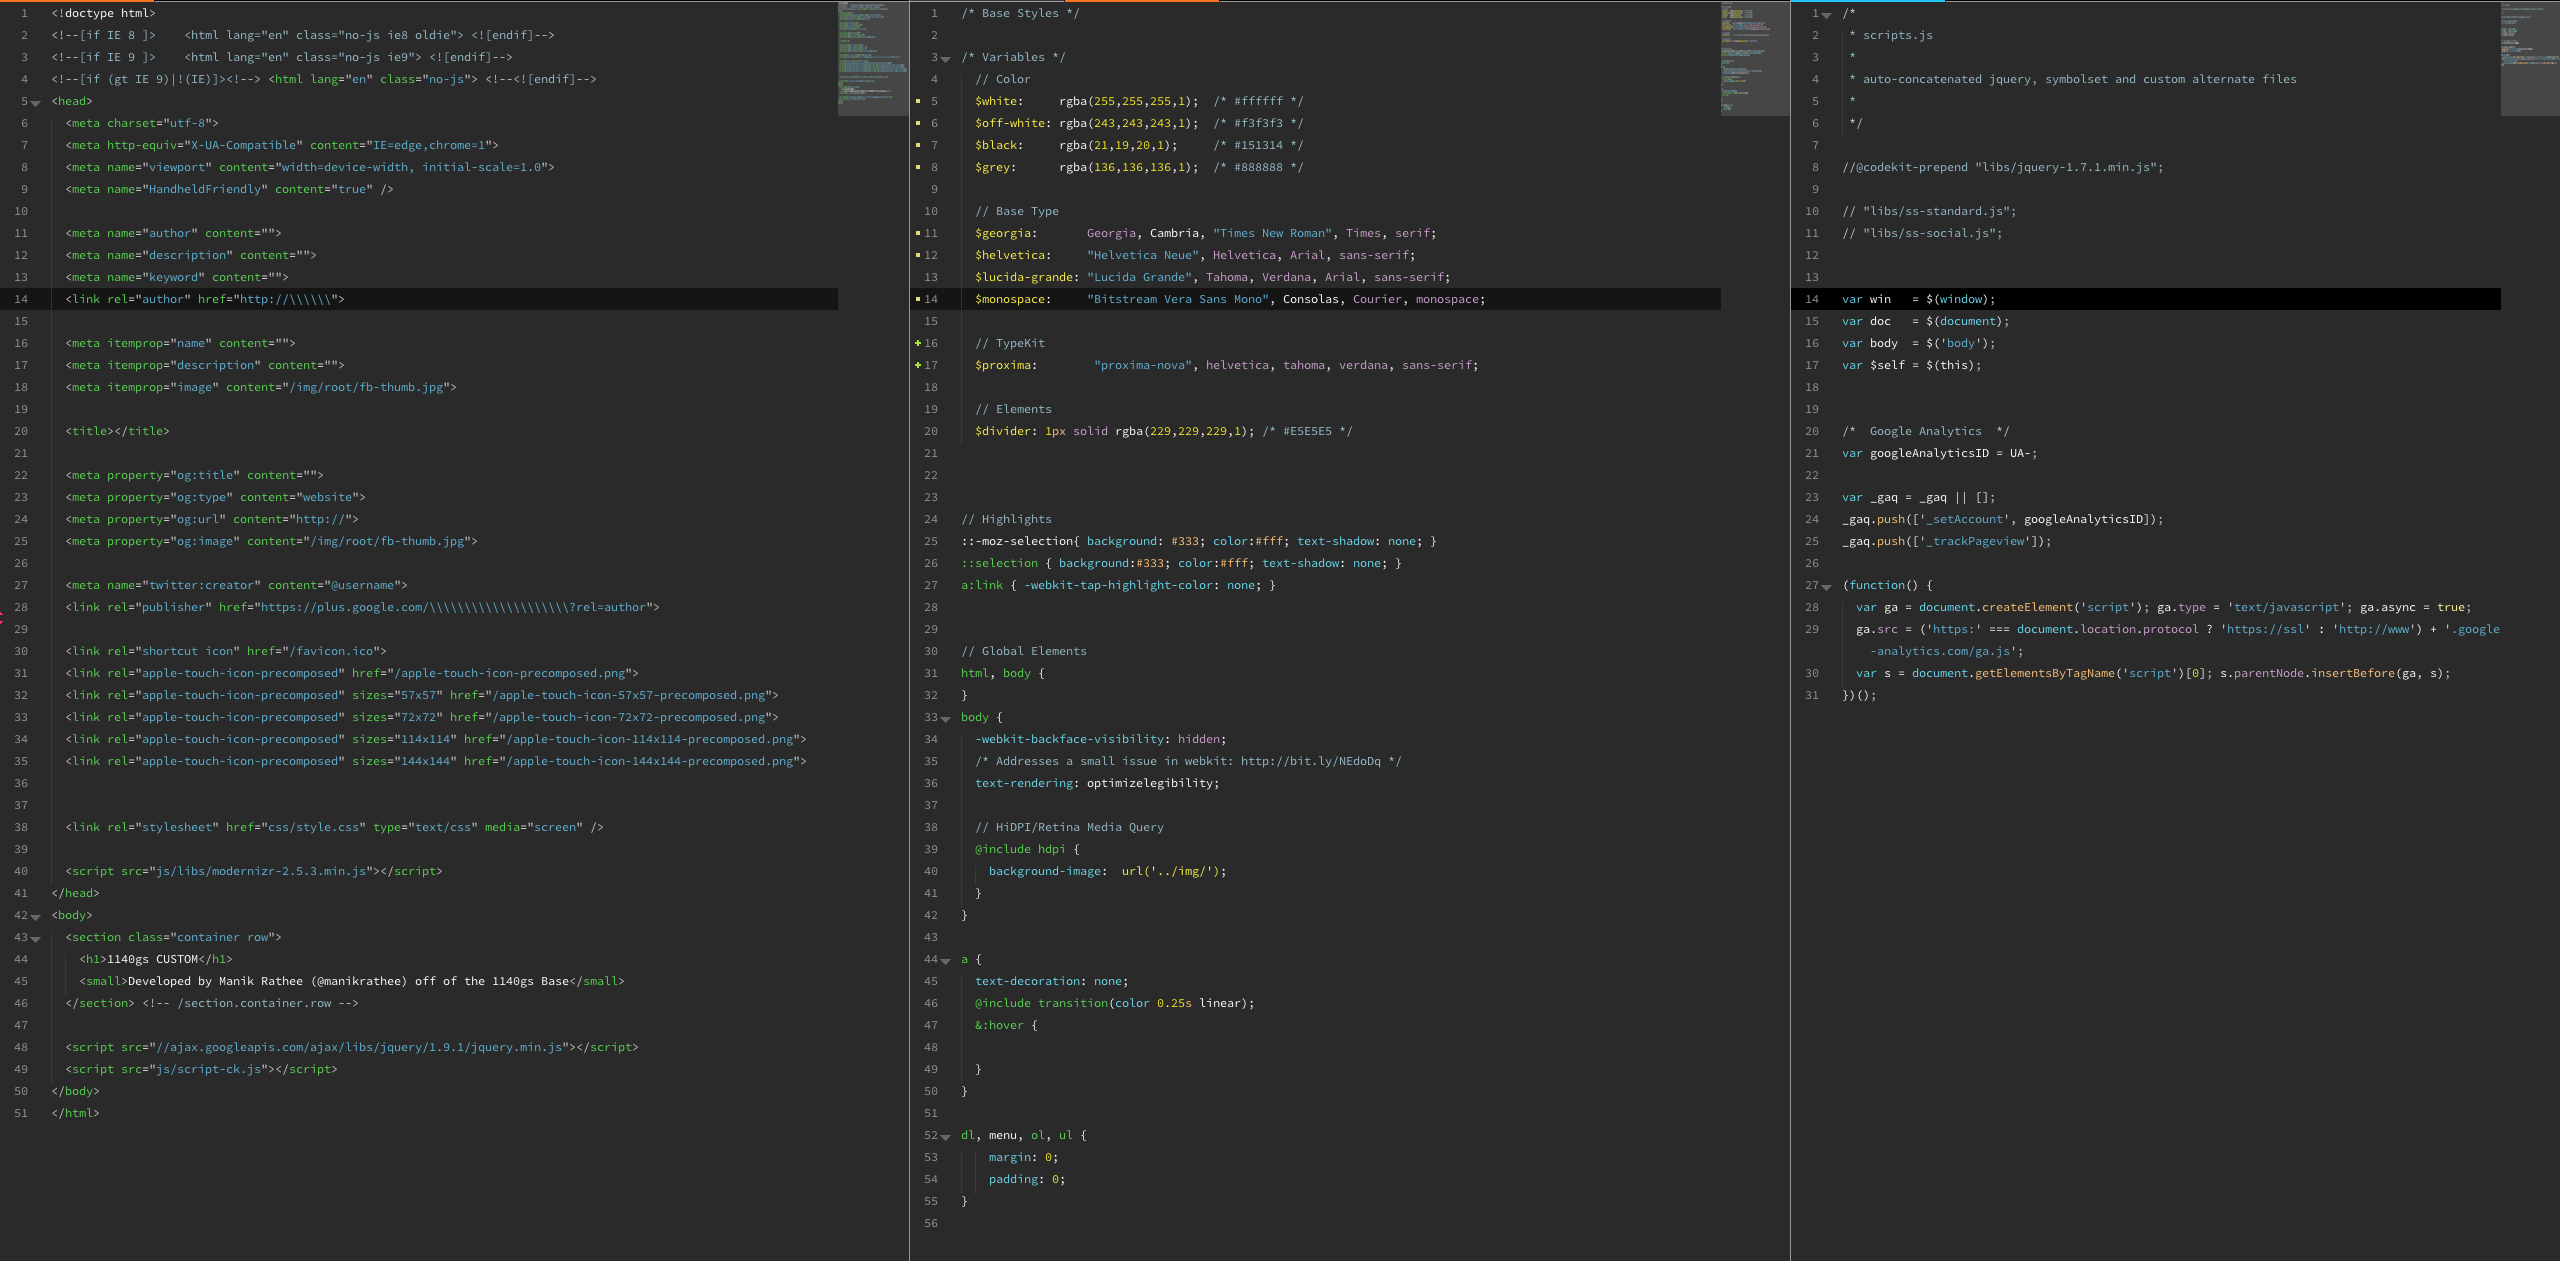Click the '@include hdpi {' line

(1027, 849)
